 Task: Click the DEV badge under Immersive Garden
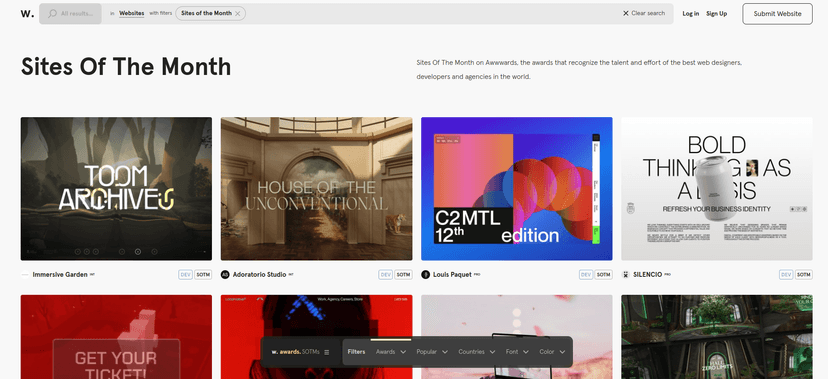pyautogui.click(x=185, y=274)
